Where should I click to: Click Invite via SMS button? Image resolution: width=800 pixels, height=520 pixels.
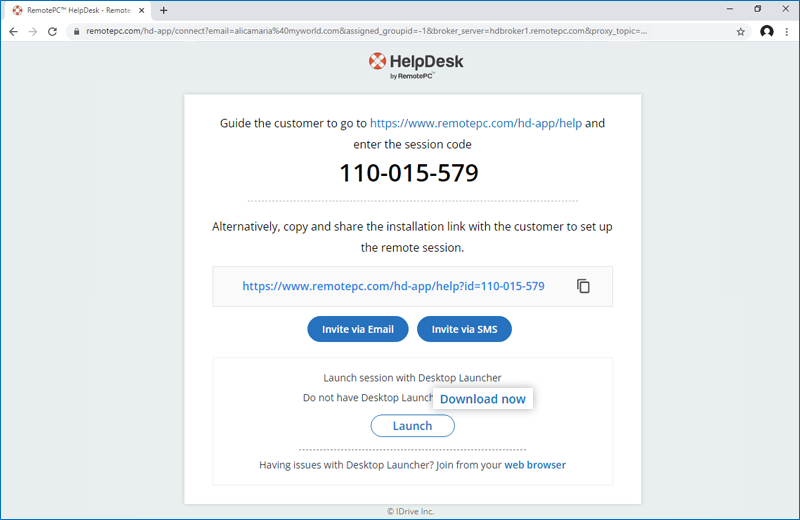(464, 329)
